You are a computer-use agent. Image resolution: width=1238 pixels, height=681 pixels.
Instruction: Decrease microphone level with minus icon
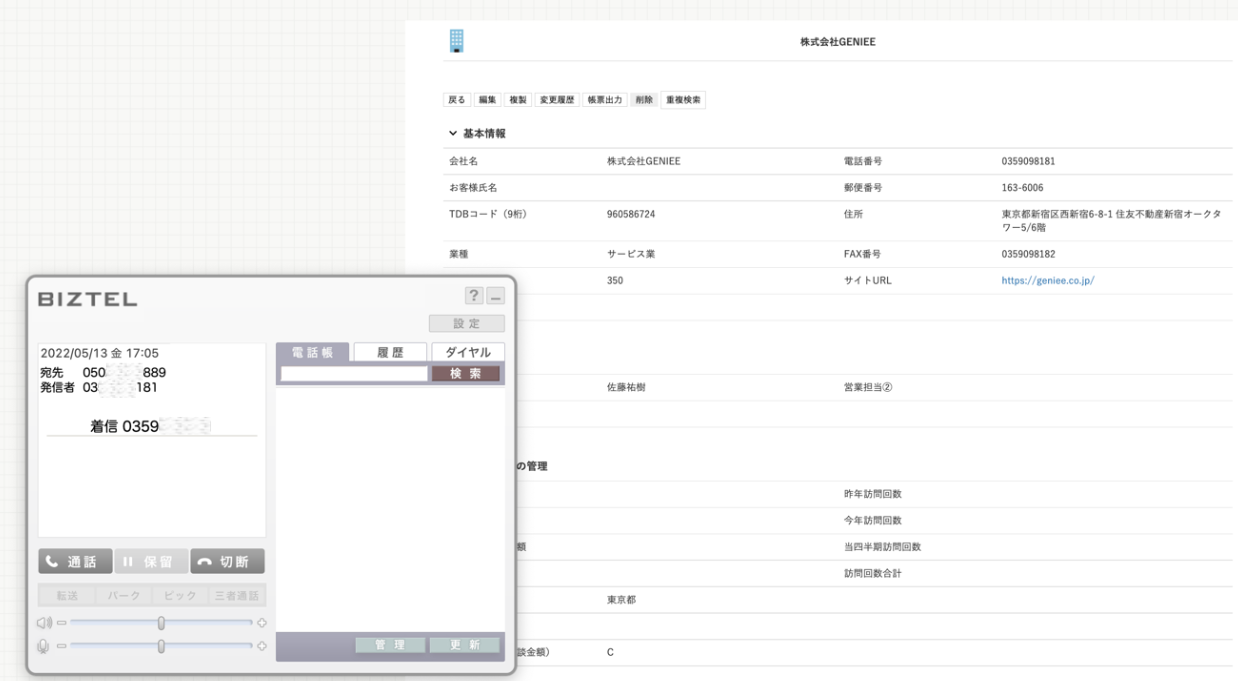coord(60,646)
